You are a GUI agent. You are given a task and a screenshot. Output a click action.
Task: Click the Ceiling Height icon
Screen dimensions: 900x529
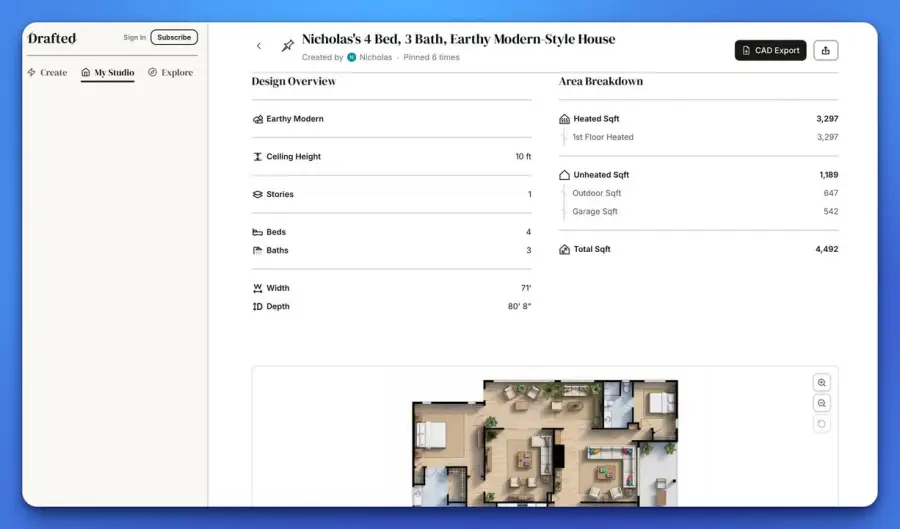(258, 157)
